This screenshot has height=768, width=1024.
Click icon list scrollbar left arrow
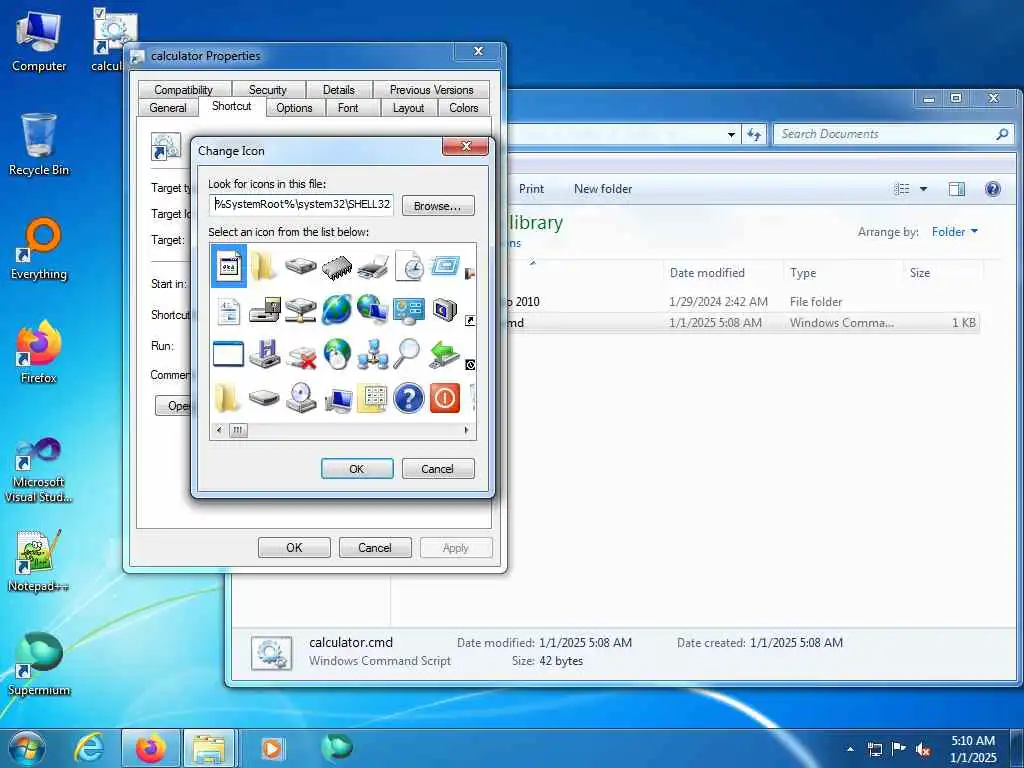(x=219, y=430)
